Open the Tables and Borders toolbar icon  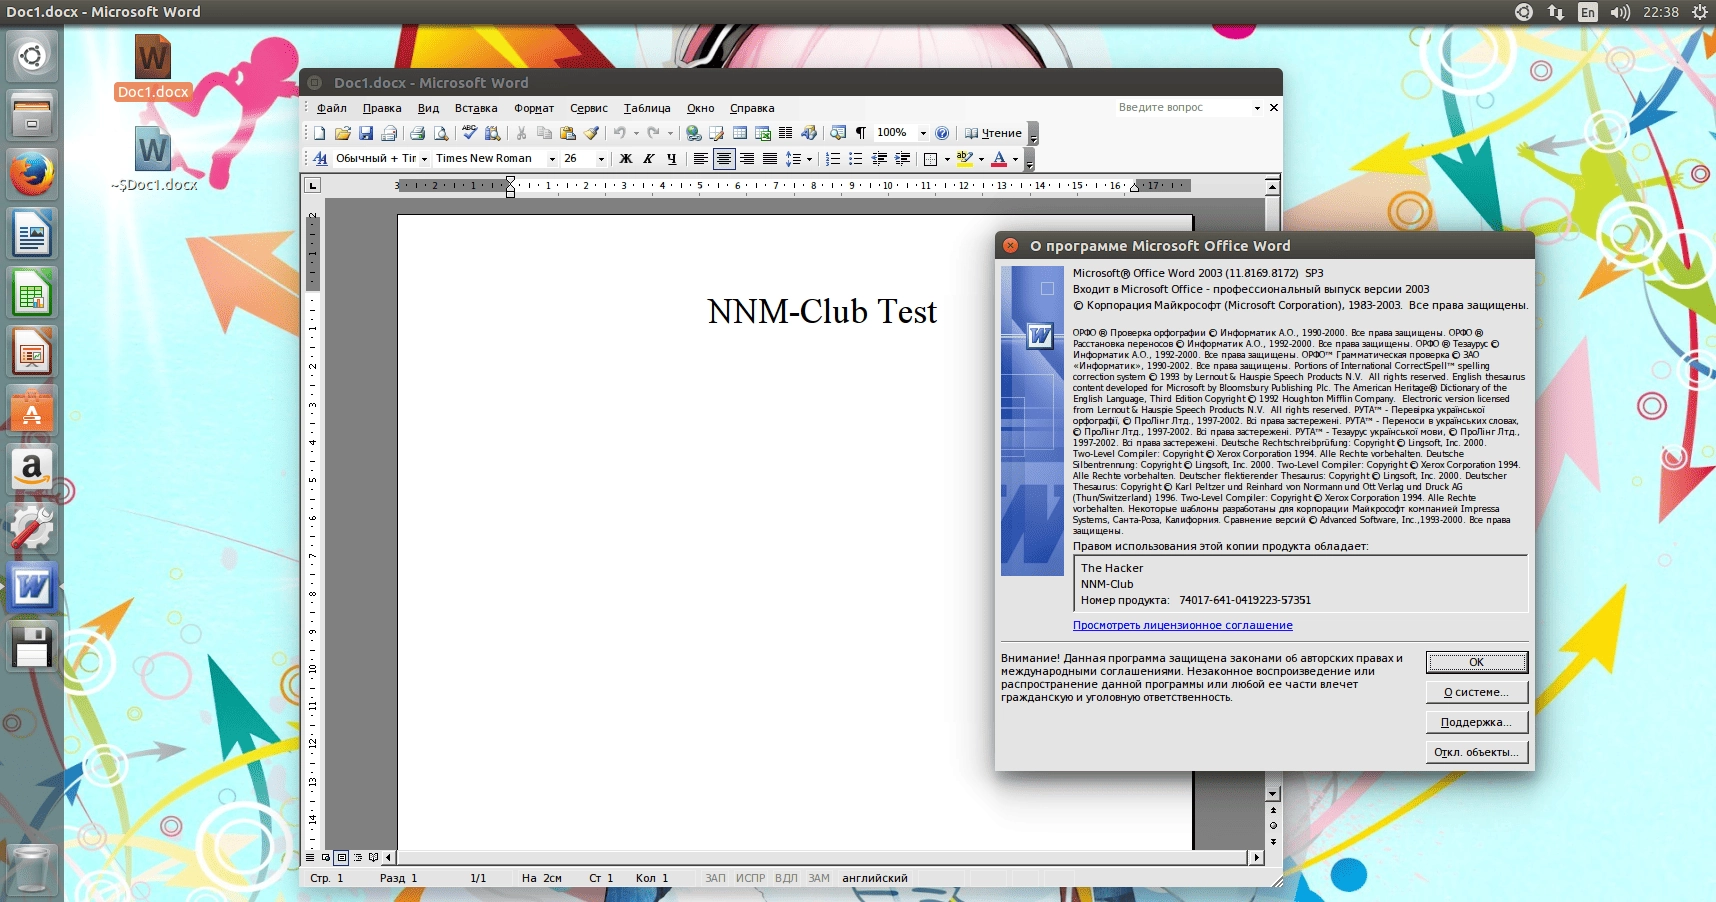tap(716, 133)
